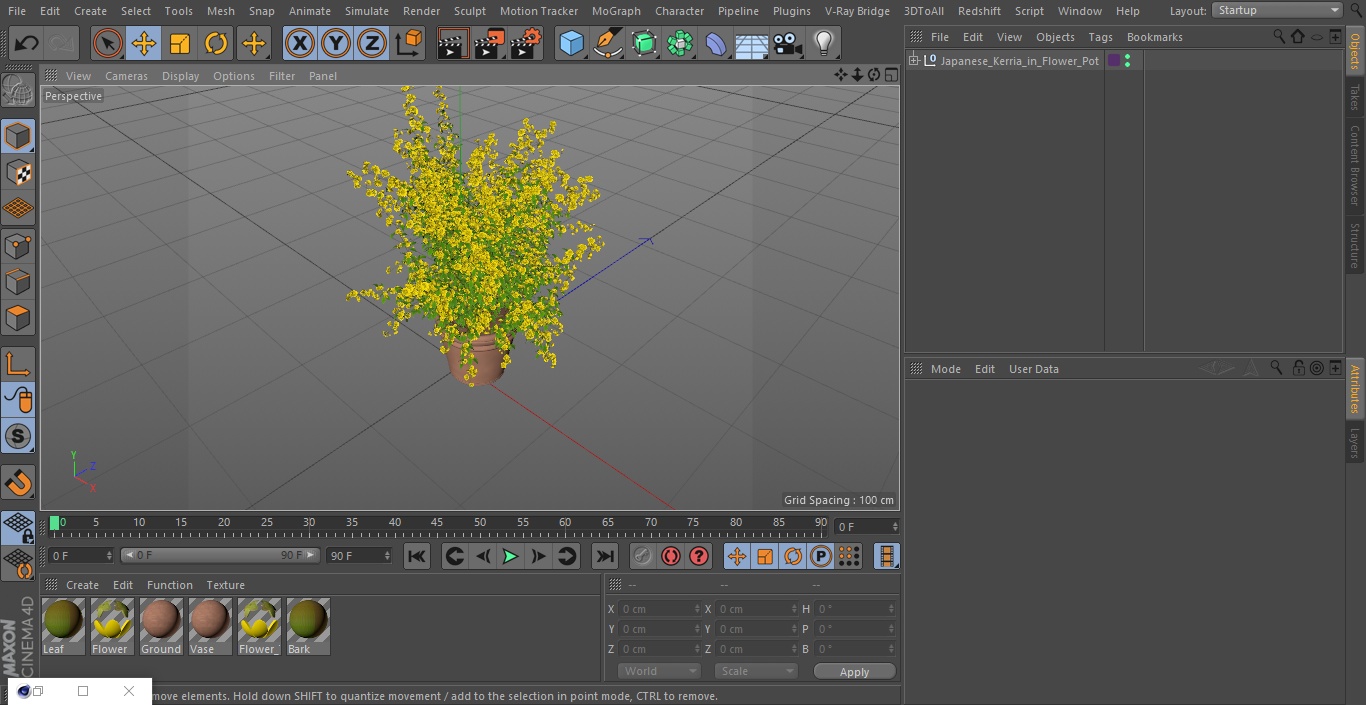Select the Ground material
Screen dimensions: 1366x705
[x=161, y=626]
